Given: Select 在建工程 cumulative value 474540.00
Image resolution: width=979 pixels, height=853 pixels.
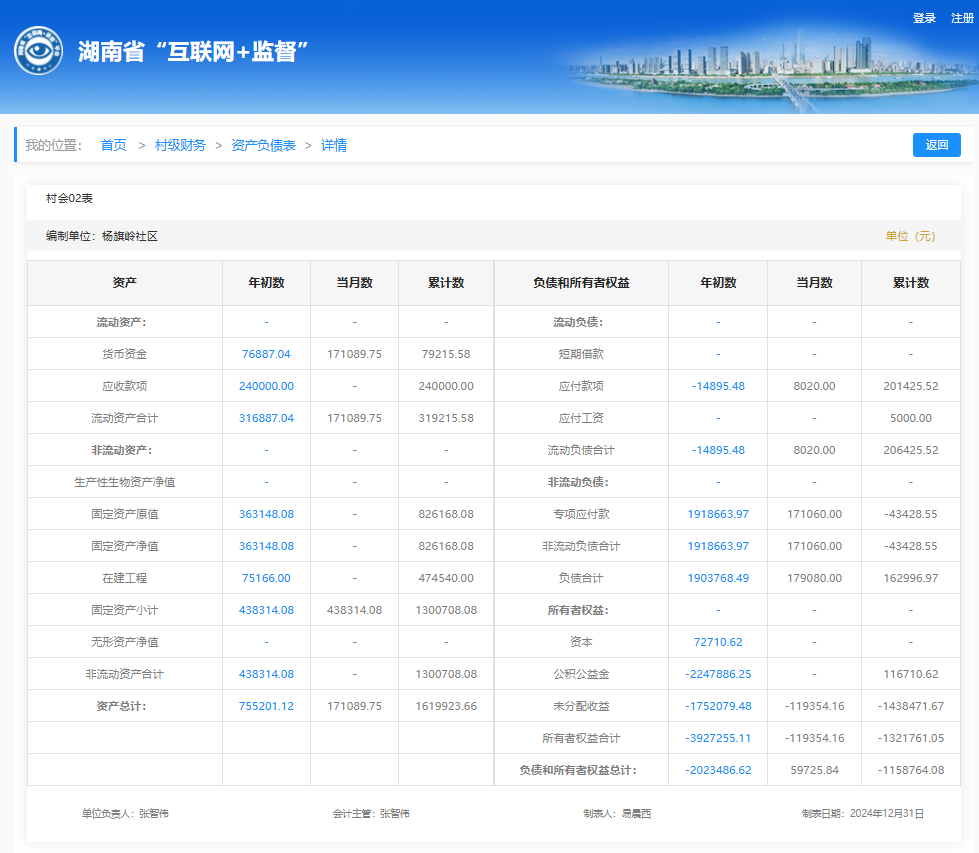Looking at the screenshot, I should click(x=446, y=578).
